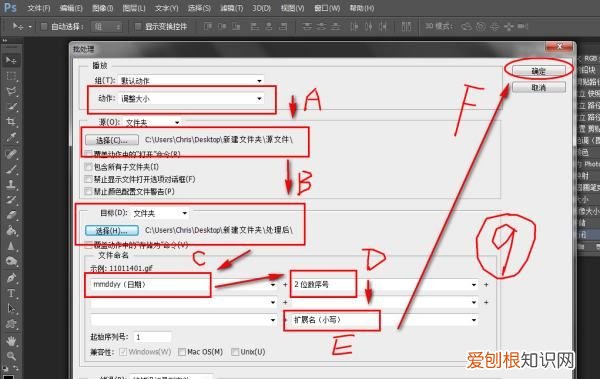The height and width of the screenshot is (379, 600).
Task: Open the 帮助(H) menu
Action: click(362, 8)
